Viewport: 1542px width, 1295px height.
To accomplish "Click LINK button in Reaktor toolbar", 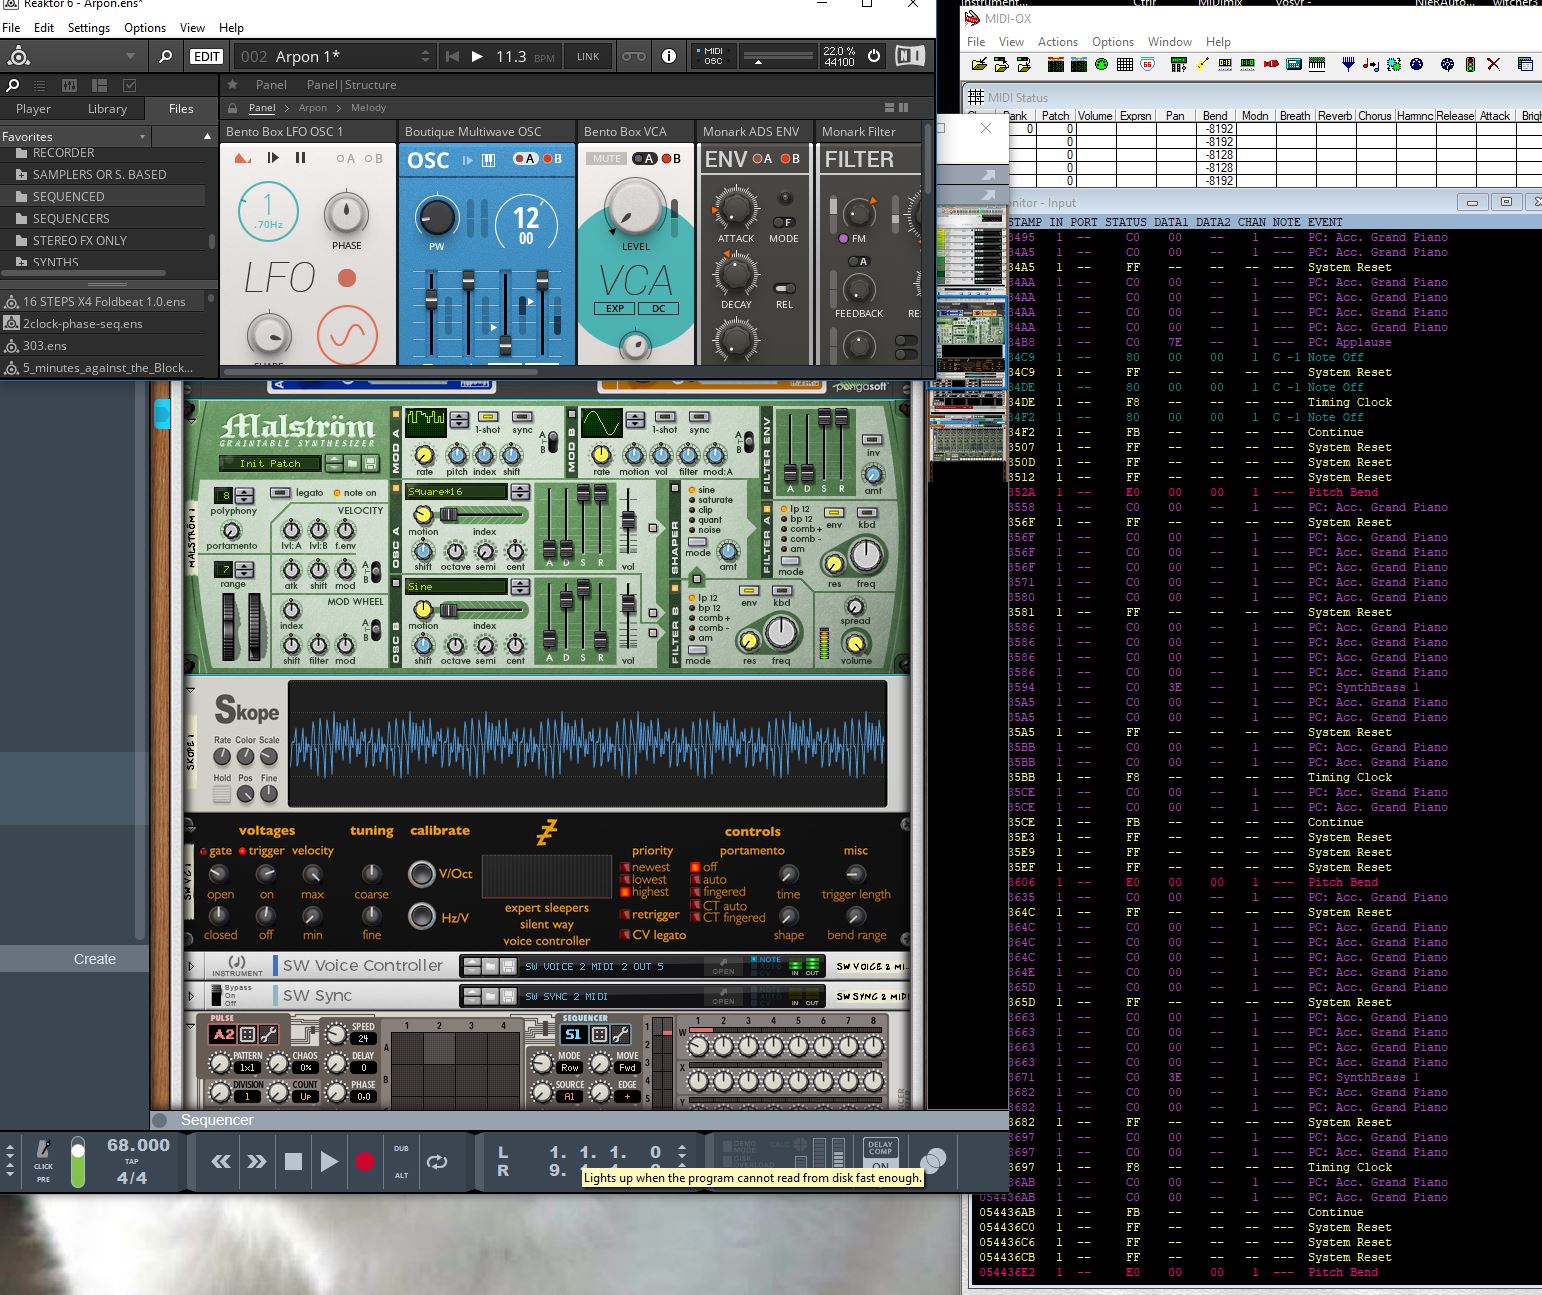I will [588, 57].
